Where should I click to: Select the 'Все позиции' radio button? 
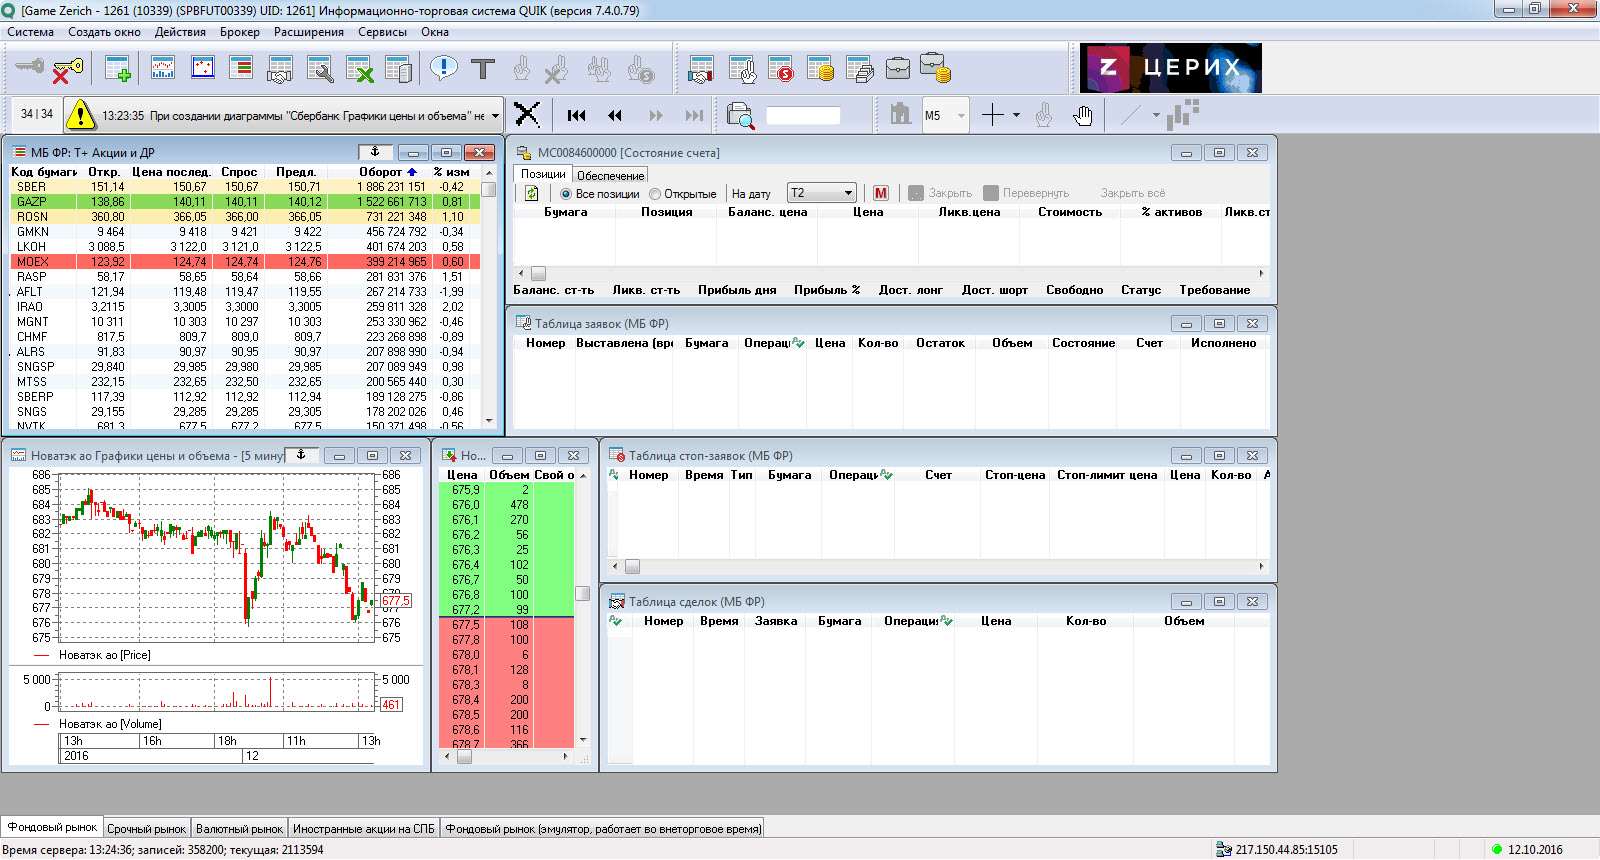(x=566, y=194)
